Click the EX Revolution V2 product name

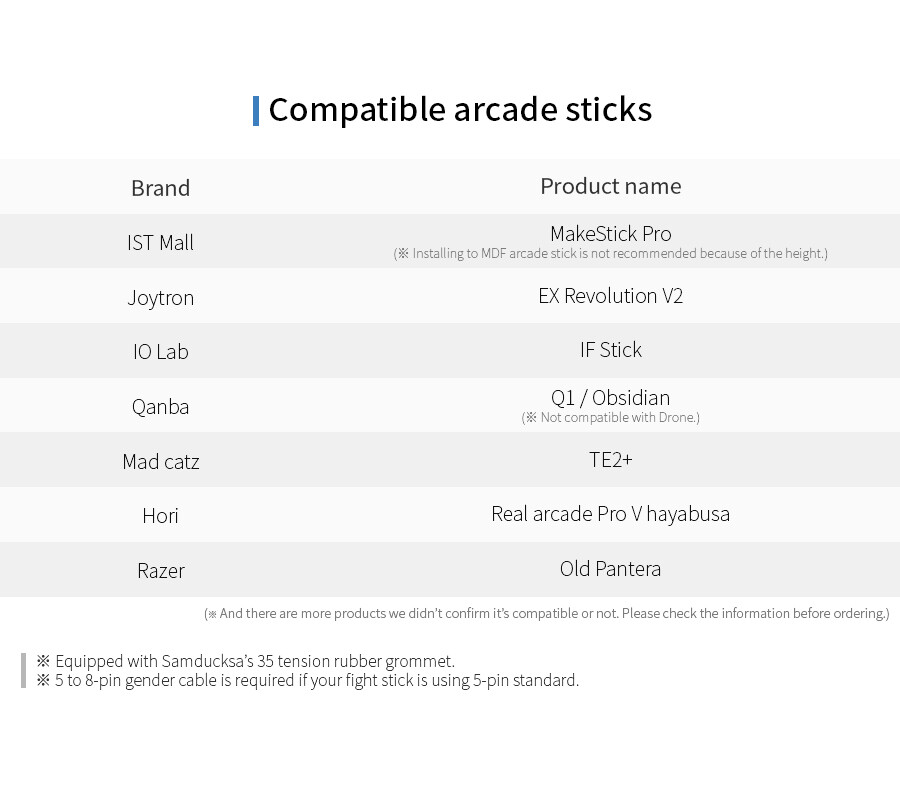coord(611,296)
